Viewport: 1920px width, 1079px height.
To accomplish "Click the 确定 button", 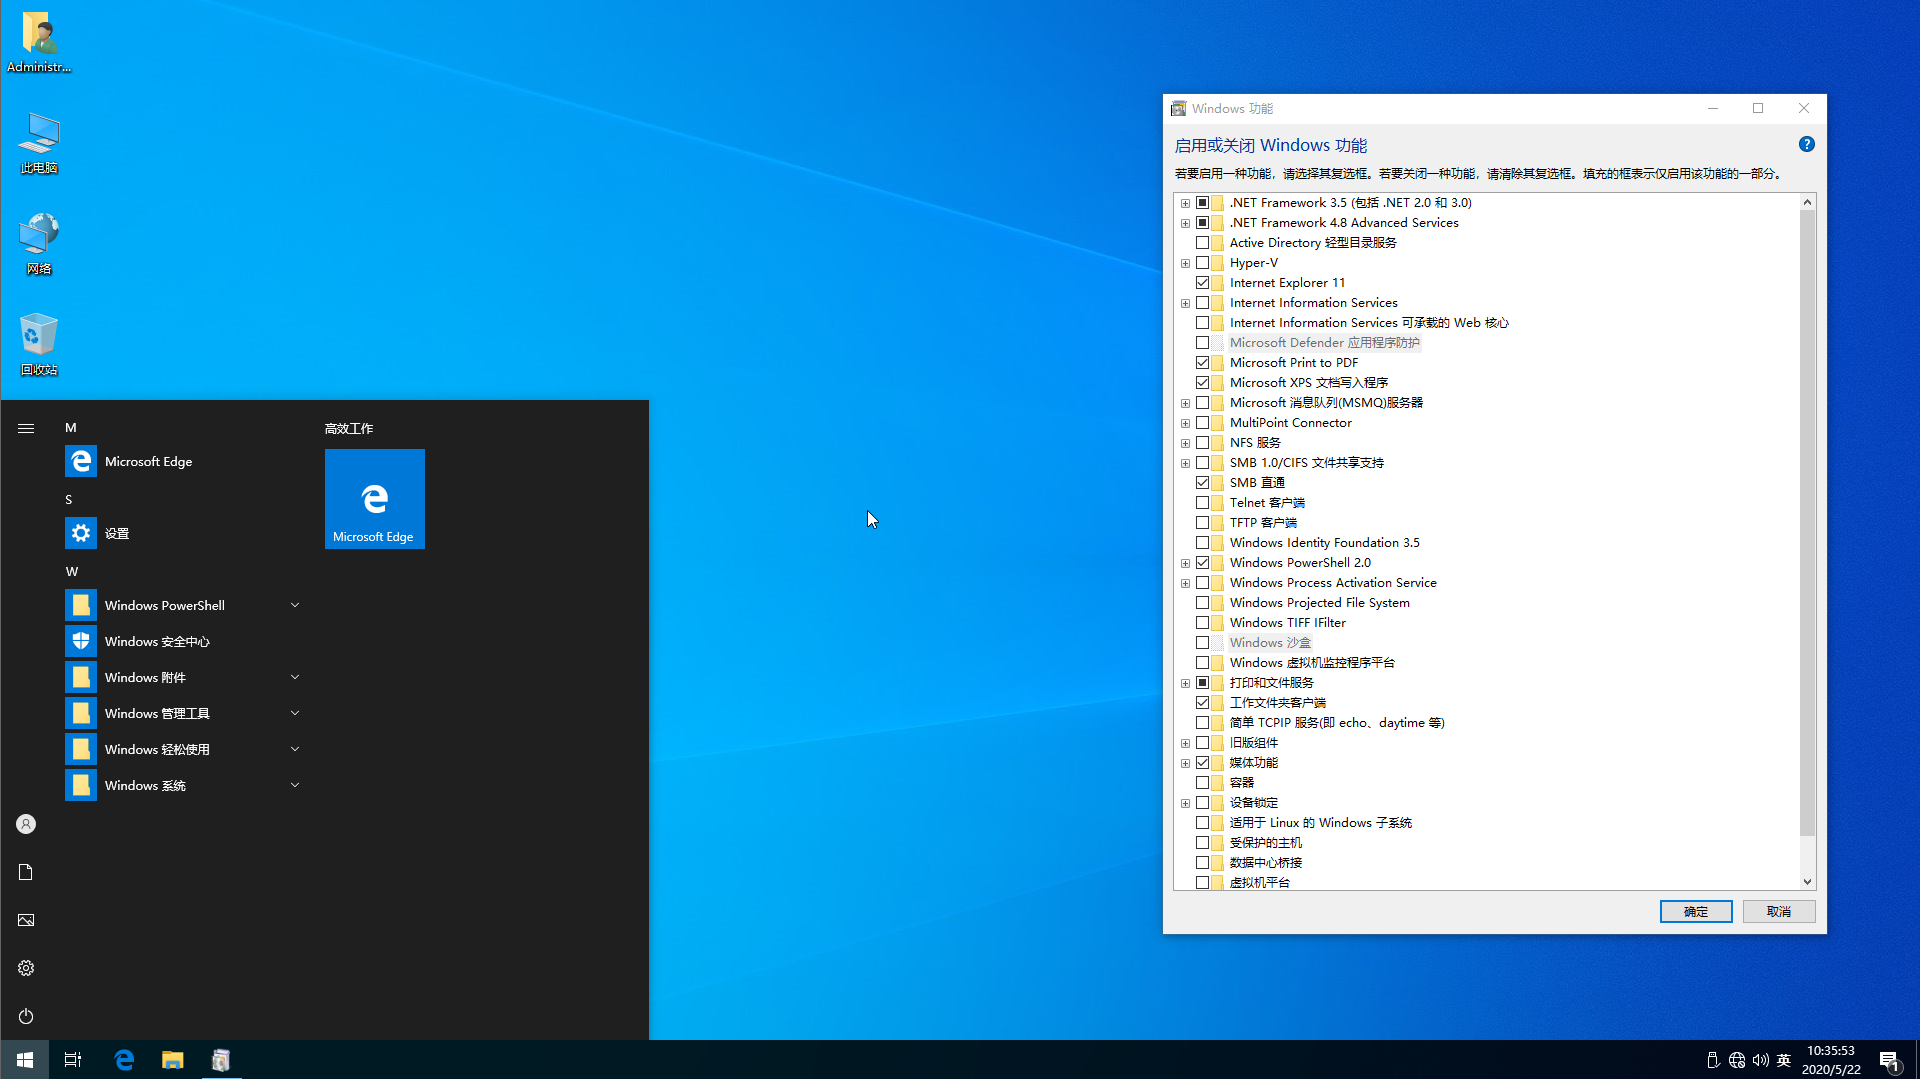I will click(1696, 911).
